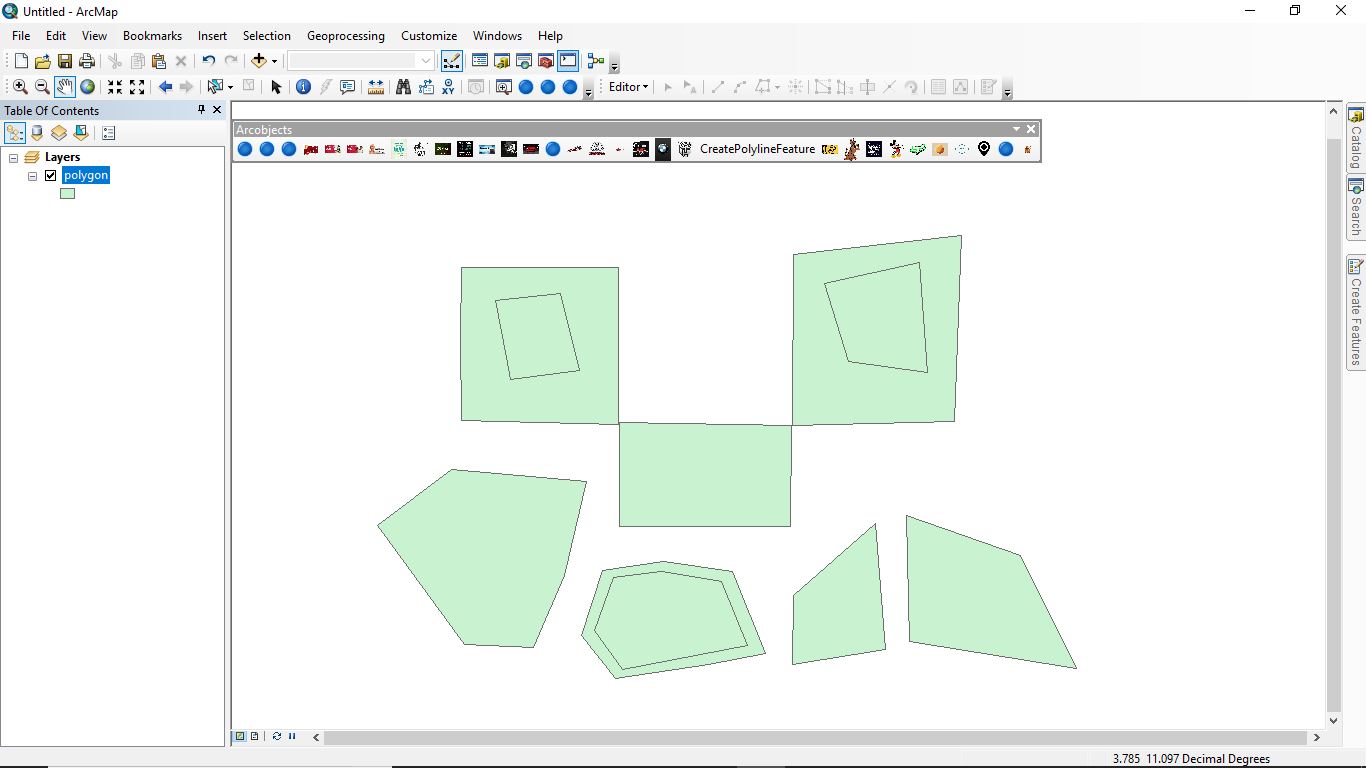
Task: Open the Geoprocessing menu
Action: tap(345, 35)
